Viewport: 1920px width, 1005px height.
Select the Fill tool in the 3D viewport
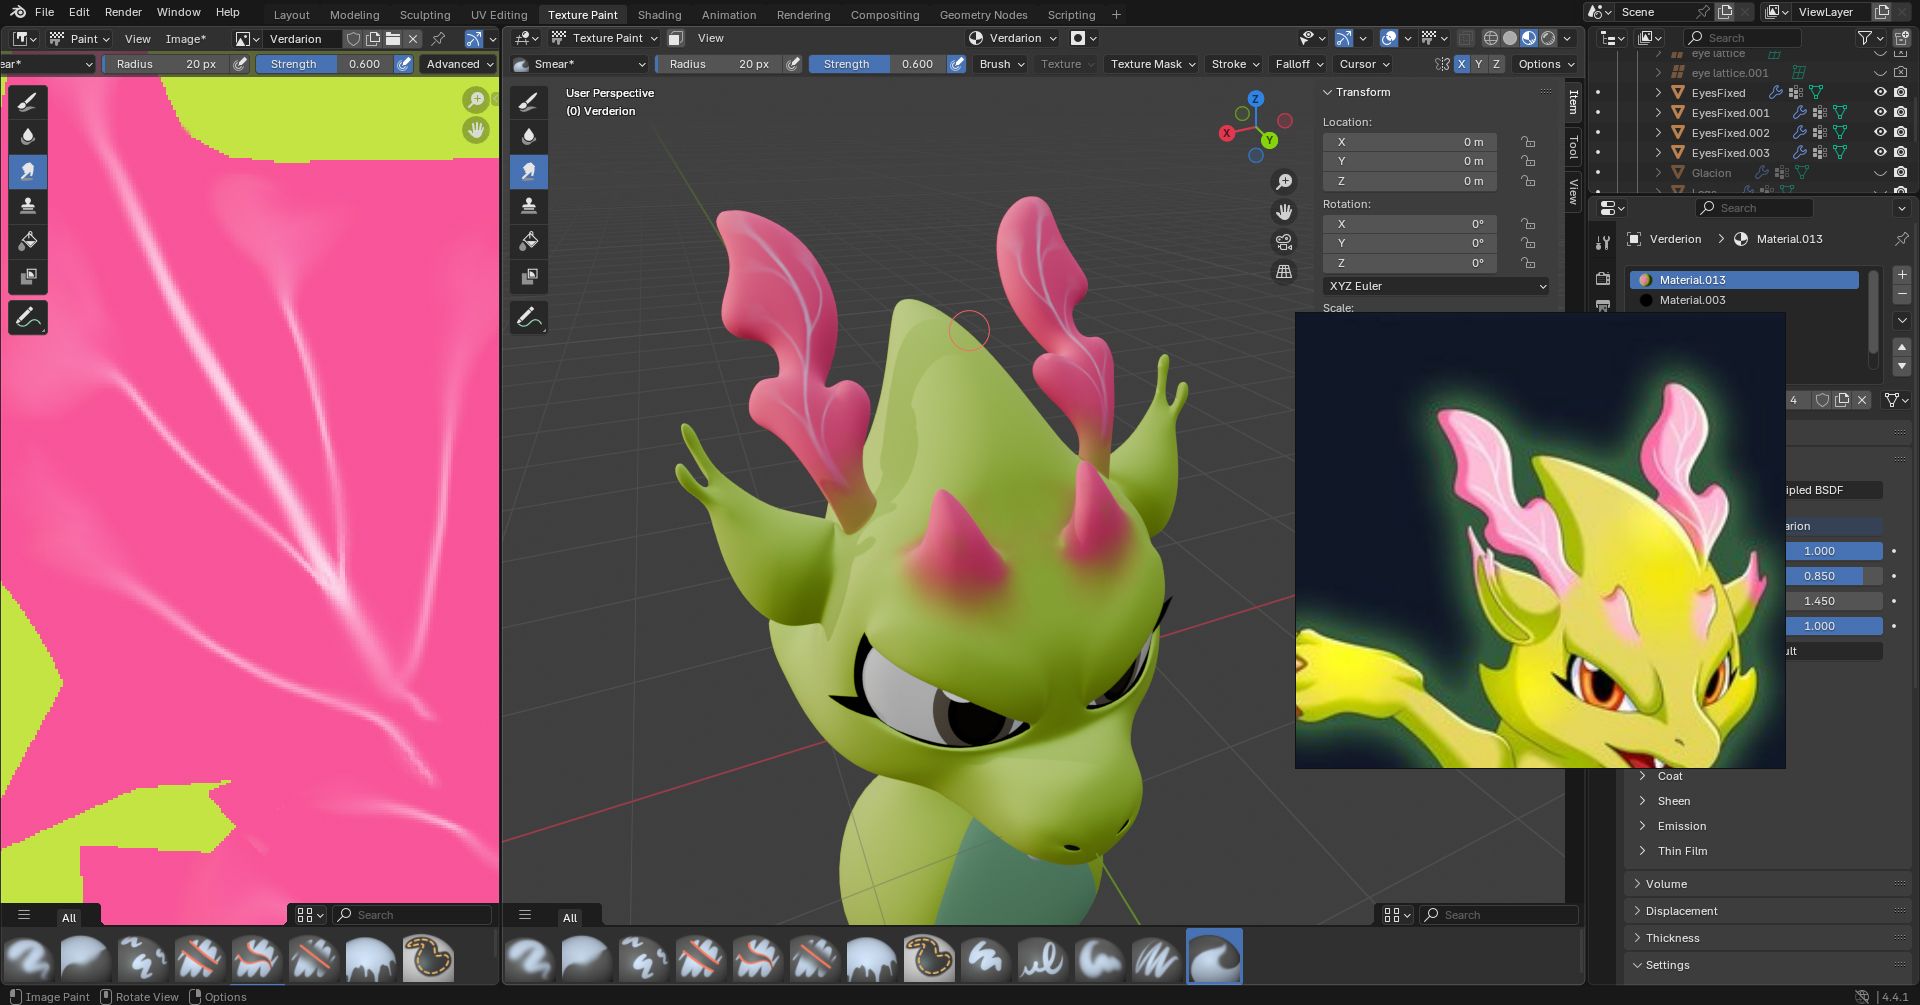tap(529, 241)
